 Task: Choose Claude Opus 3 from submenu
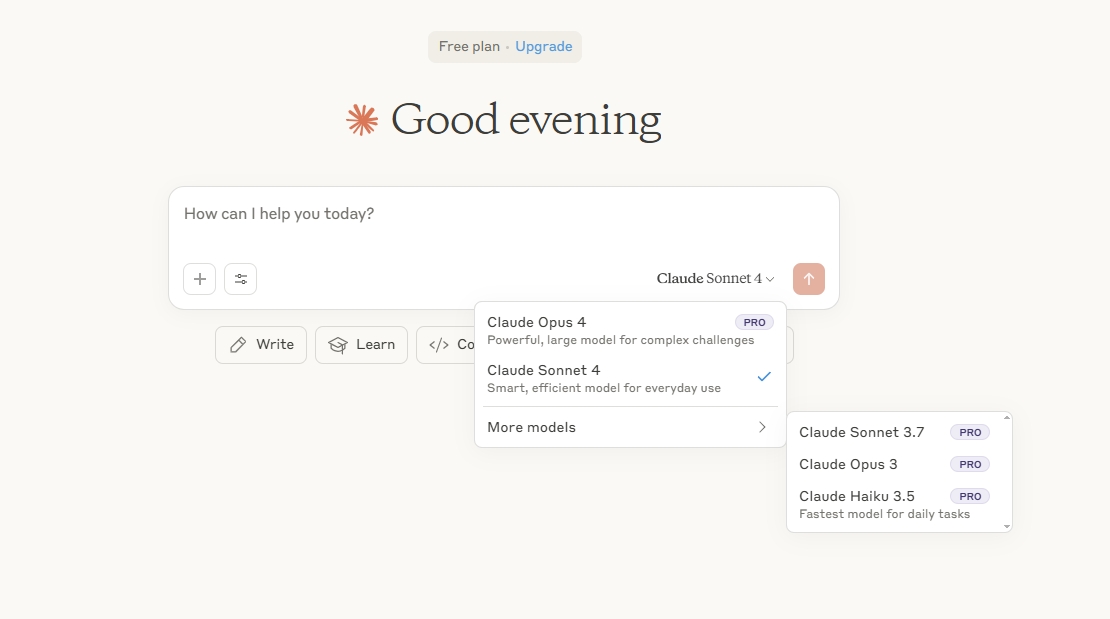[895, 465]
